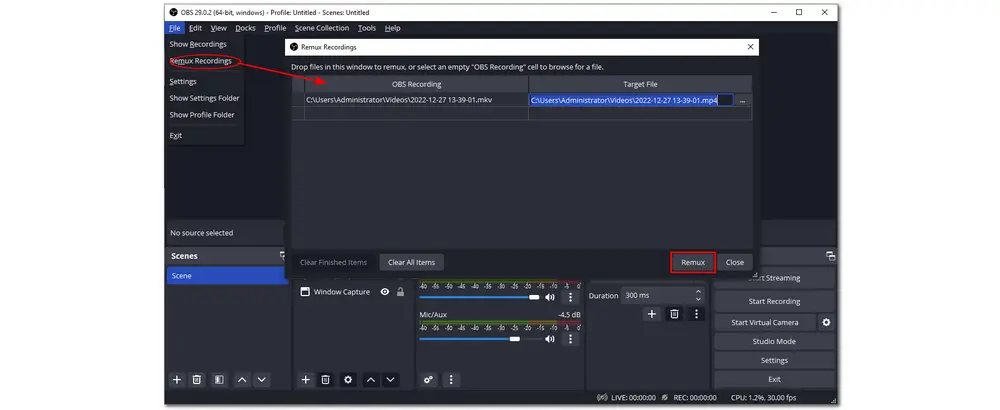Open transition properties three-dot menu
Screen dimensions: 1000x410
[696, 314]
